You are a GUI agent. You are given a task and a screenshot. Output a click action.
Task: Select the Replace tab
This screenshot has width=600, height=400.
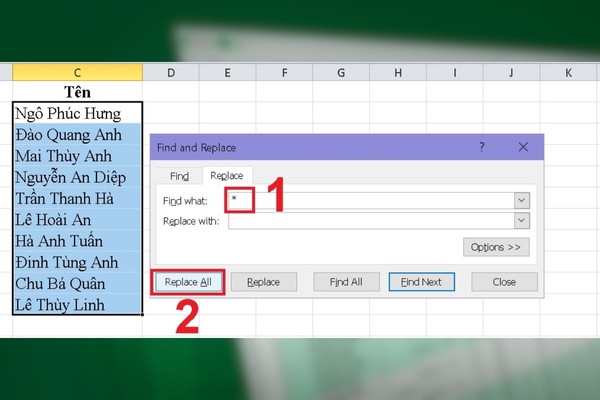[227, 176]
